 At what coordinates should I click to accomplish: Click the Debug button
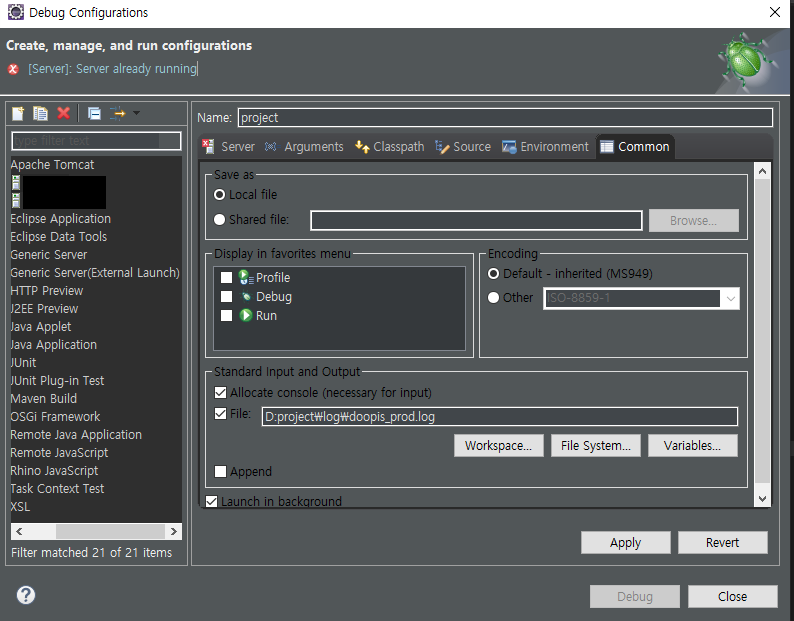click(x=634, y=596)
